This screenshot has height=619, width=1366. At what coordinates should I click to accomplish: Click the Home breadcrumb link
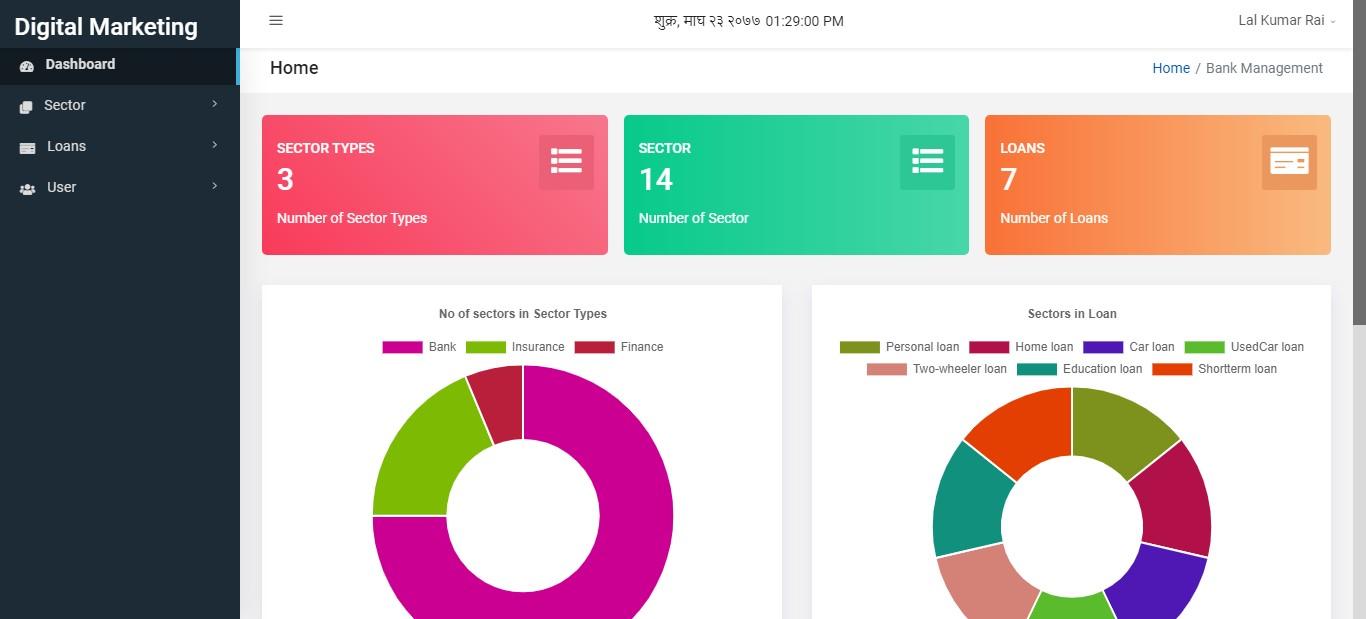(1171, 68)
